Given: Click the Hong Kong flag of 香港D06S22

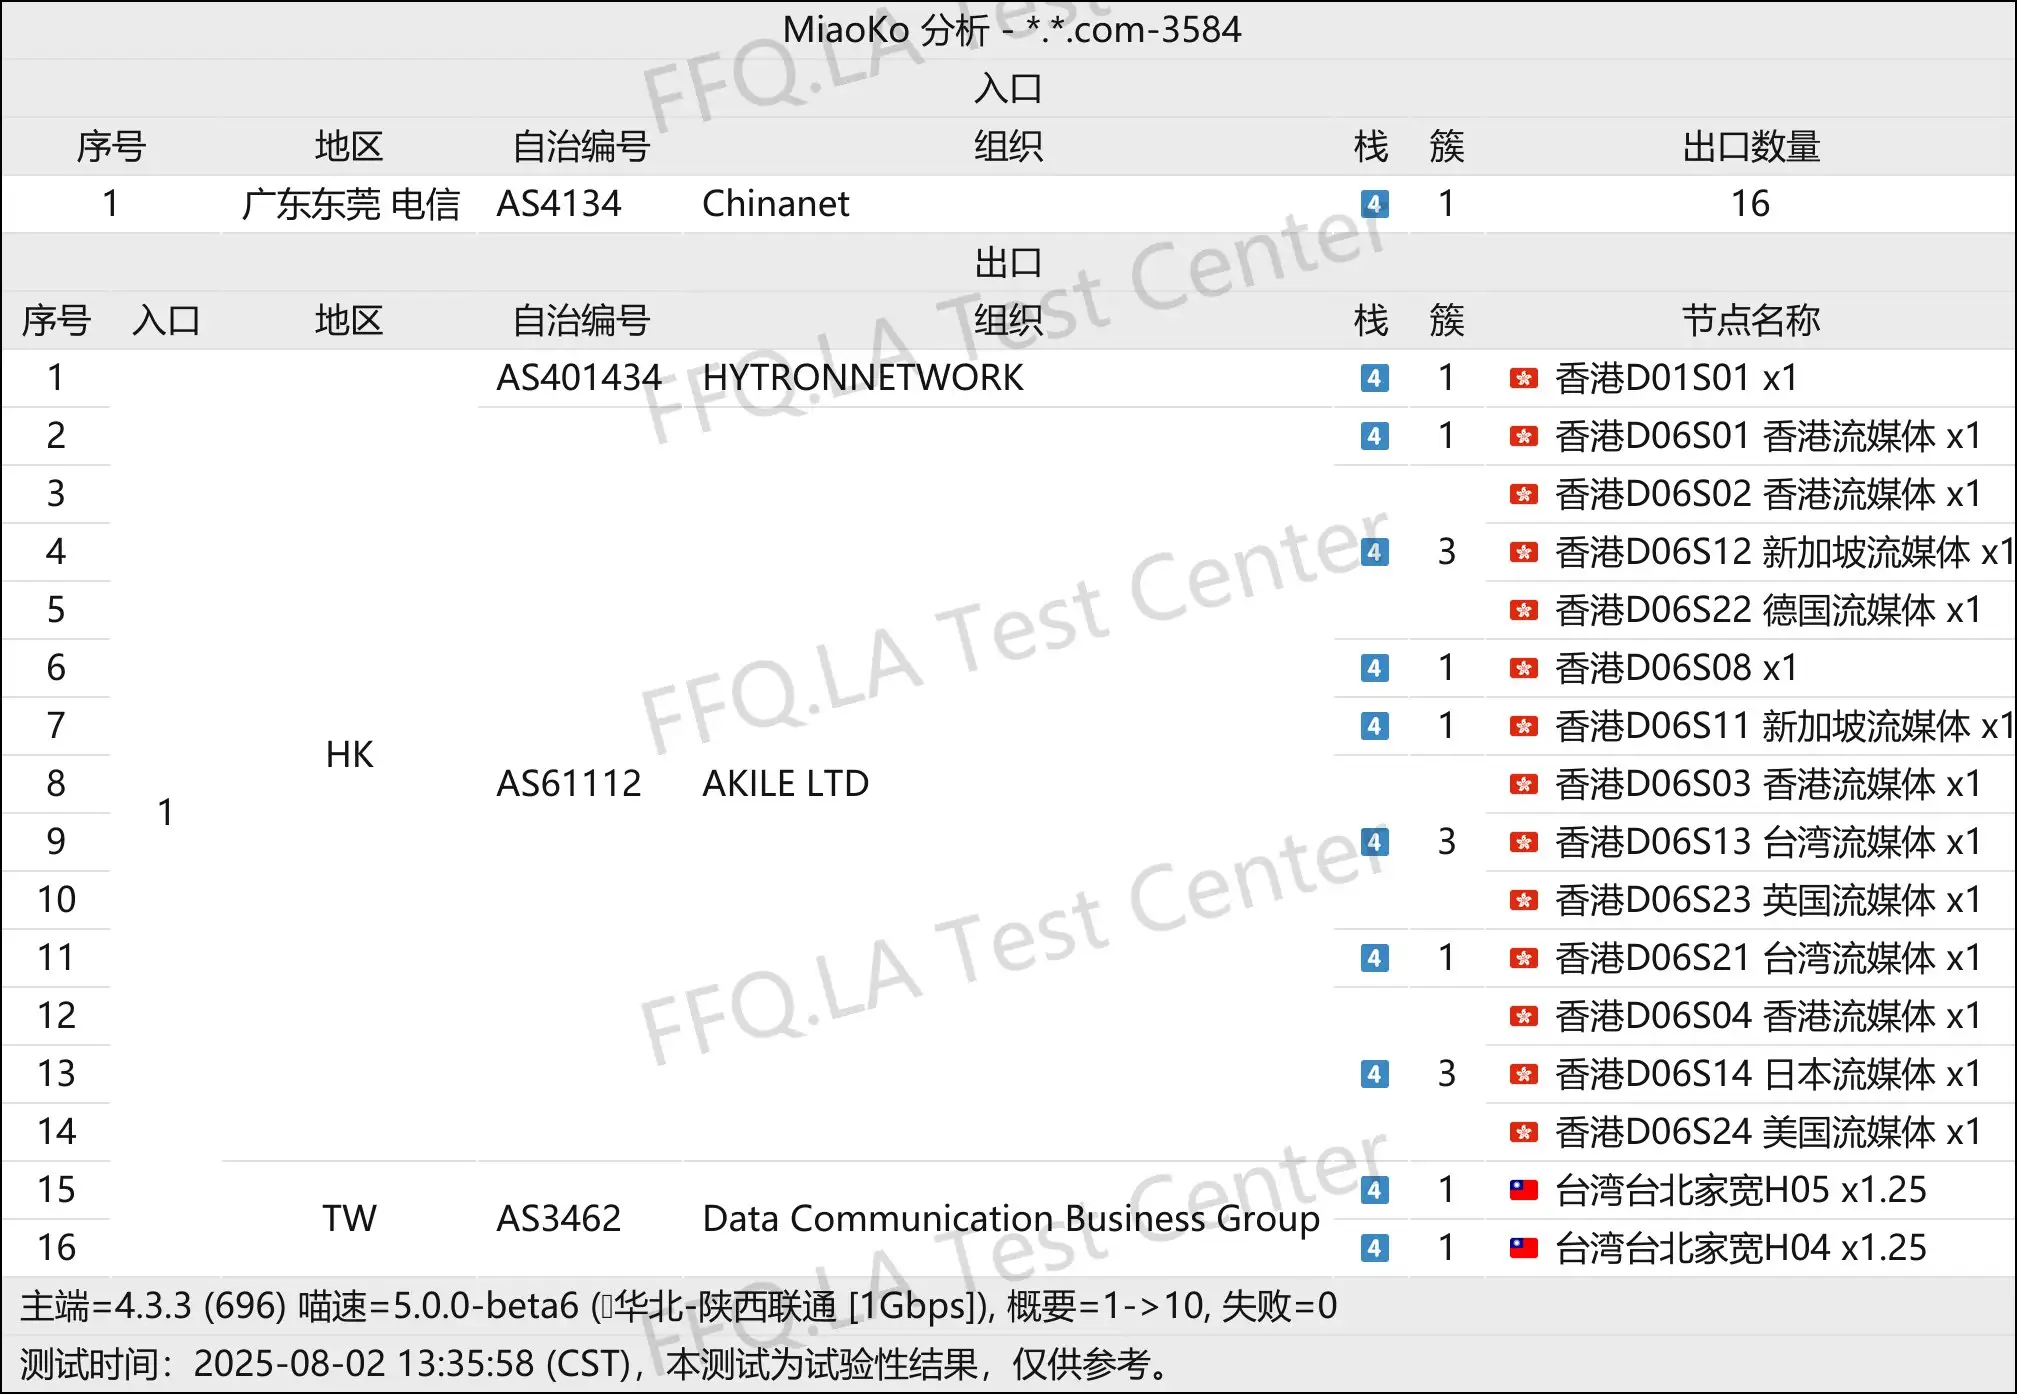Looking at the screenshot, I should coord(1523,610).
